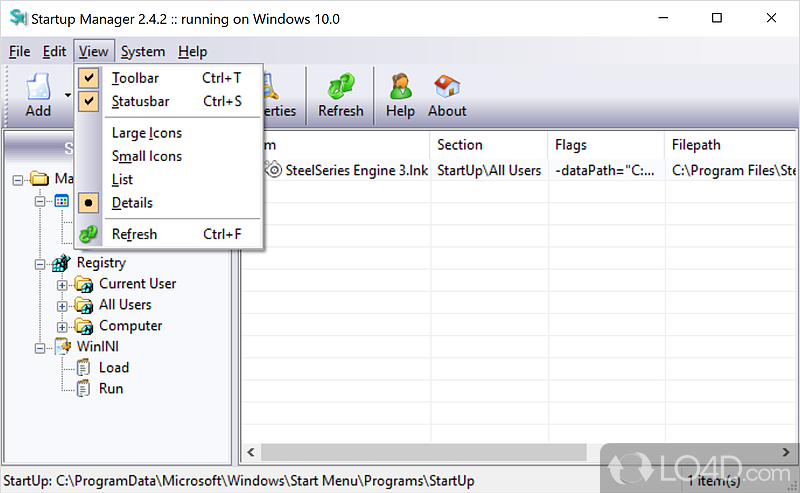
Task: Click the '-dataPath="C:...' flags cell
Action: coord(605,170)
